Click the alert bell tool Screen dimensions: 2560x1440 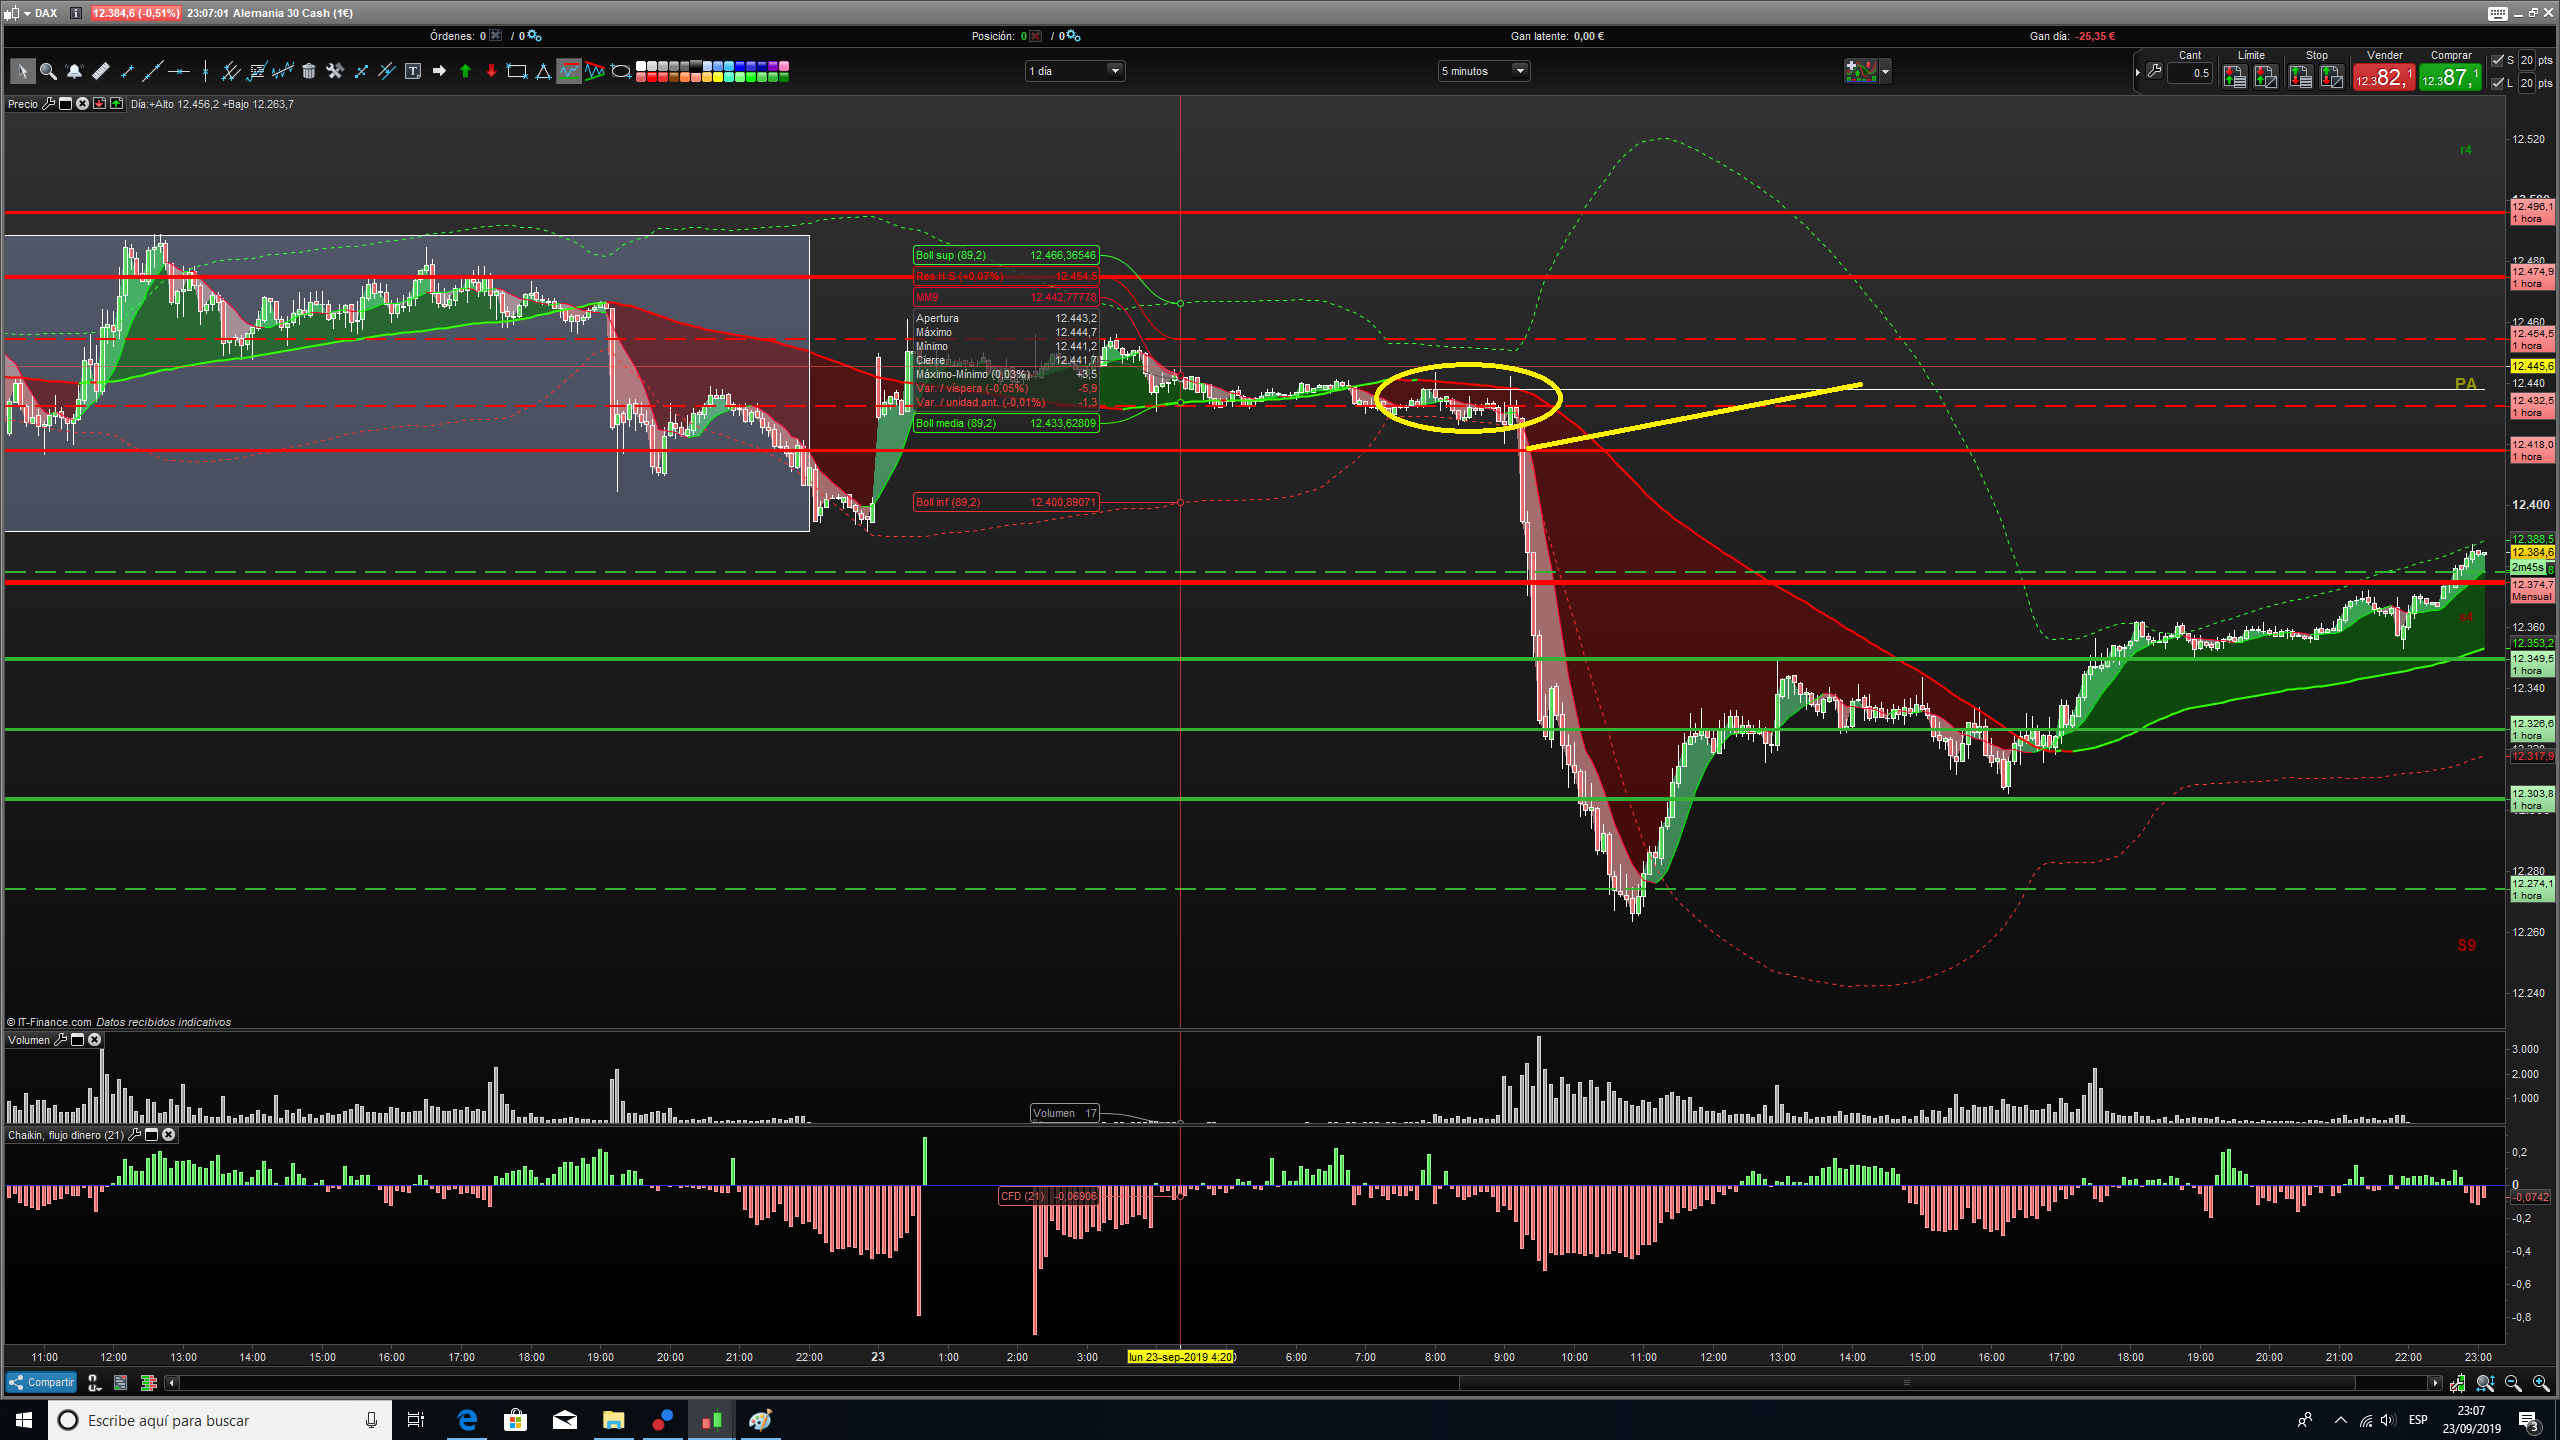[x=74, y=71]
